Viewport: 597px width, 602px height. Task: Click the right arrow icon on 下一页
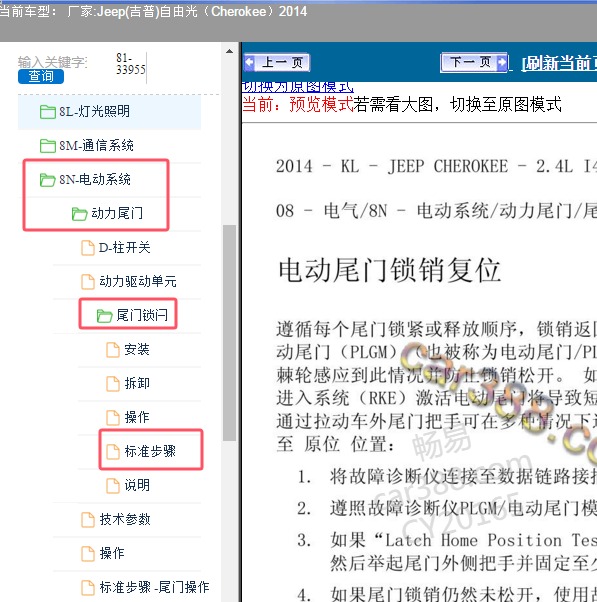click(501, 62)
